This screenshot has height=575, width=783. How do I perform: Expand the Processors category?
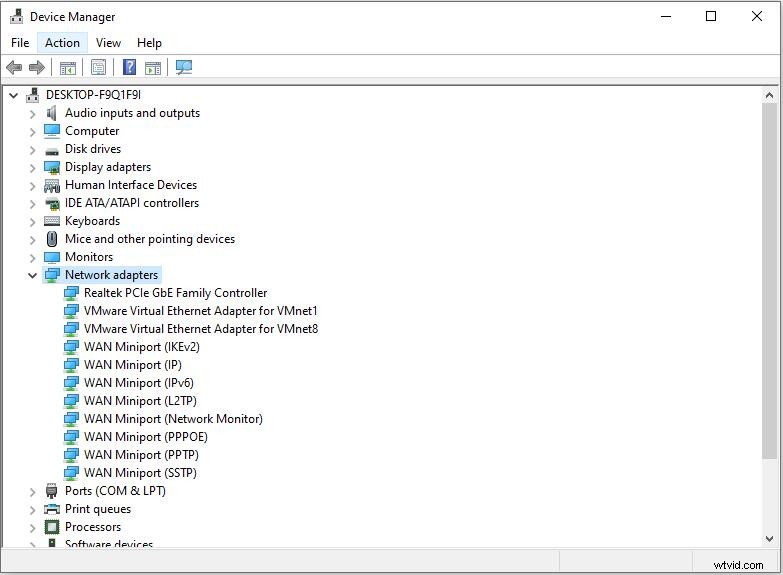(32, 528)
